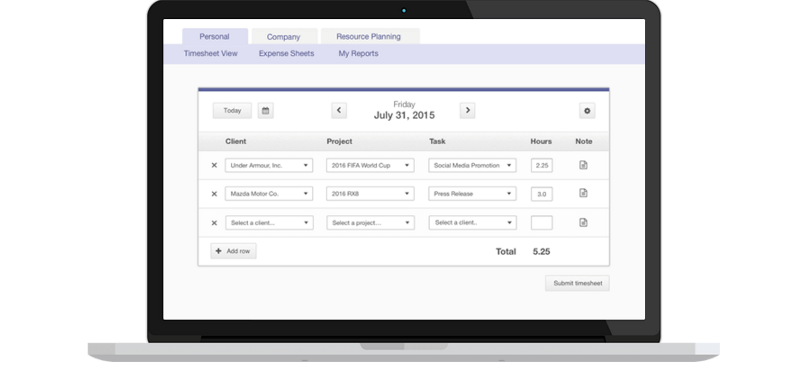This screenshot has width=806, height=371.
Task: Go to next day with right chevron
Action: pos(467,110)
